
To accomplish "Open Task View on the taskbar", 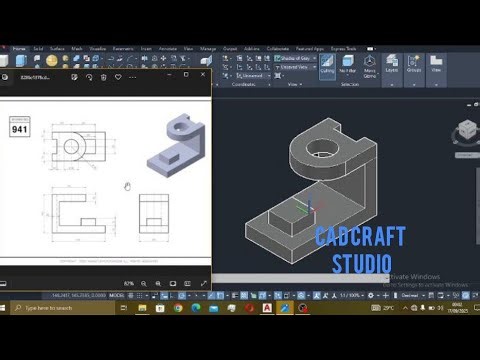I will click(124, 308).
